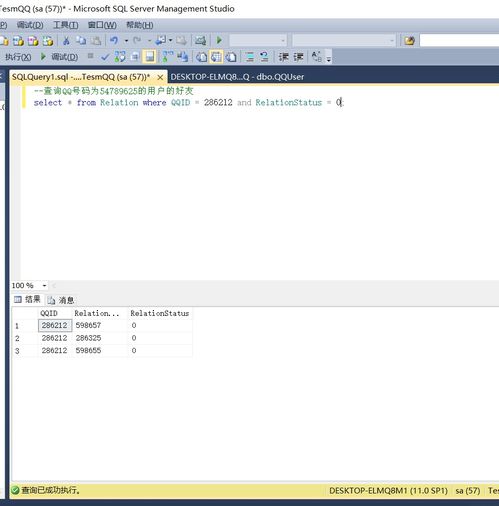
Task: Open the Redo history dropdown arrow
Action: coord(149,41)
